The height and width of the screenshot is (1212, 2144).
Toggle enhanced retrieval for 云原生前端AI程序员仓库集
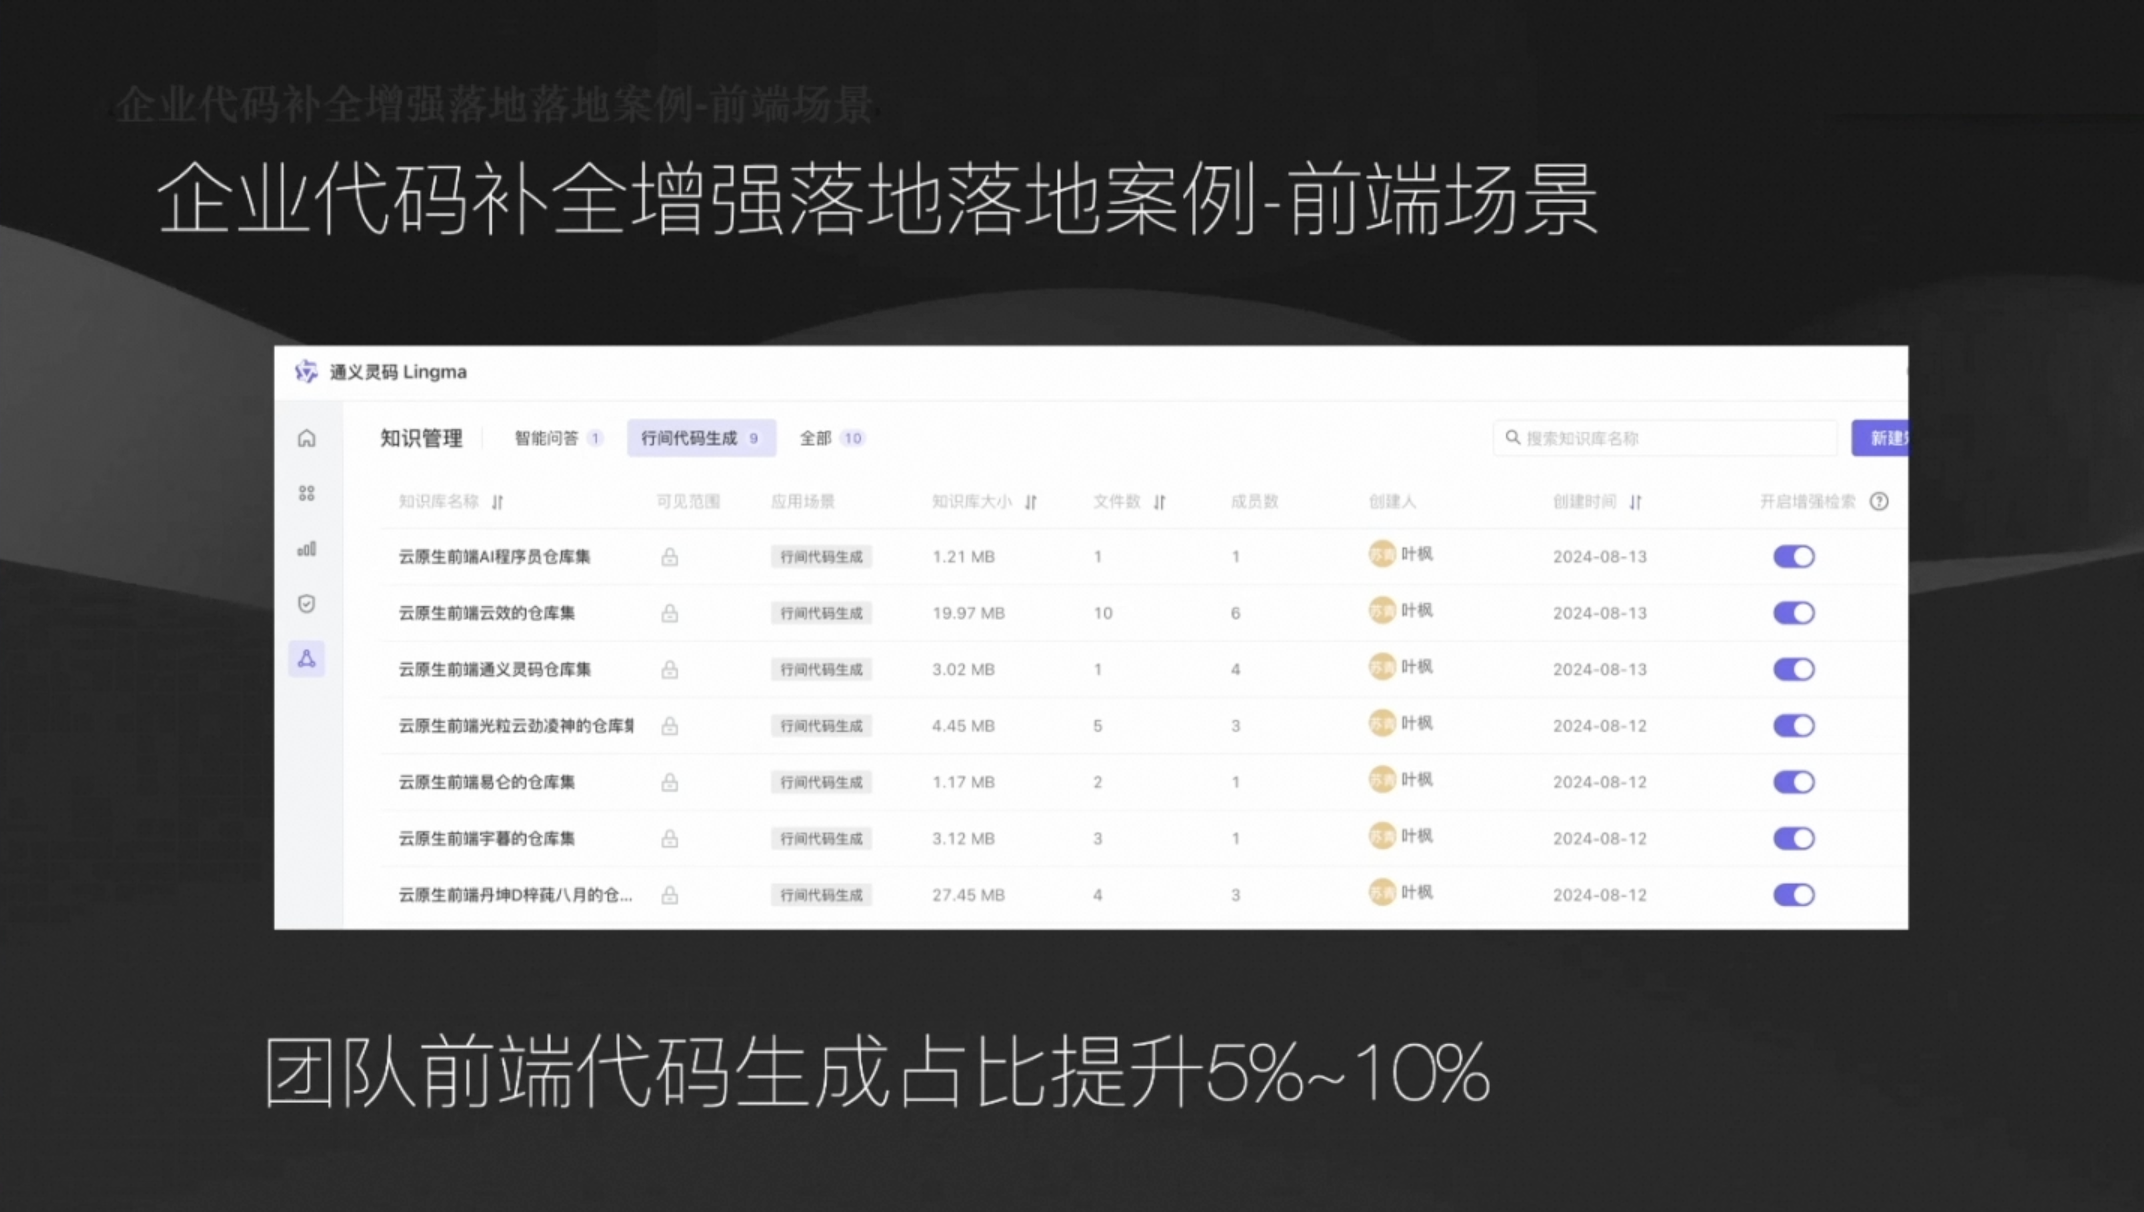pos(1793,556)
